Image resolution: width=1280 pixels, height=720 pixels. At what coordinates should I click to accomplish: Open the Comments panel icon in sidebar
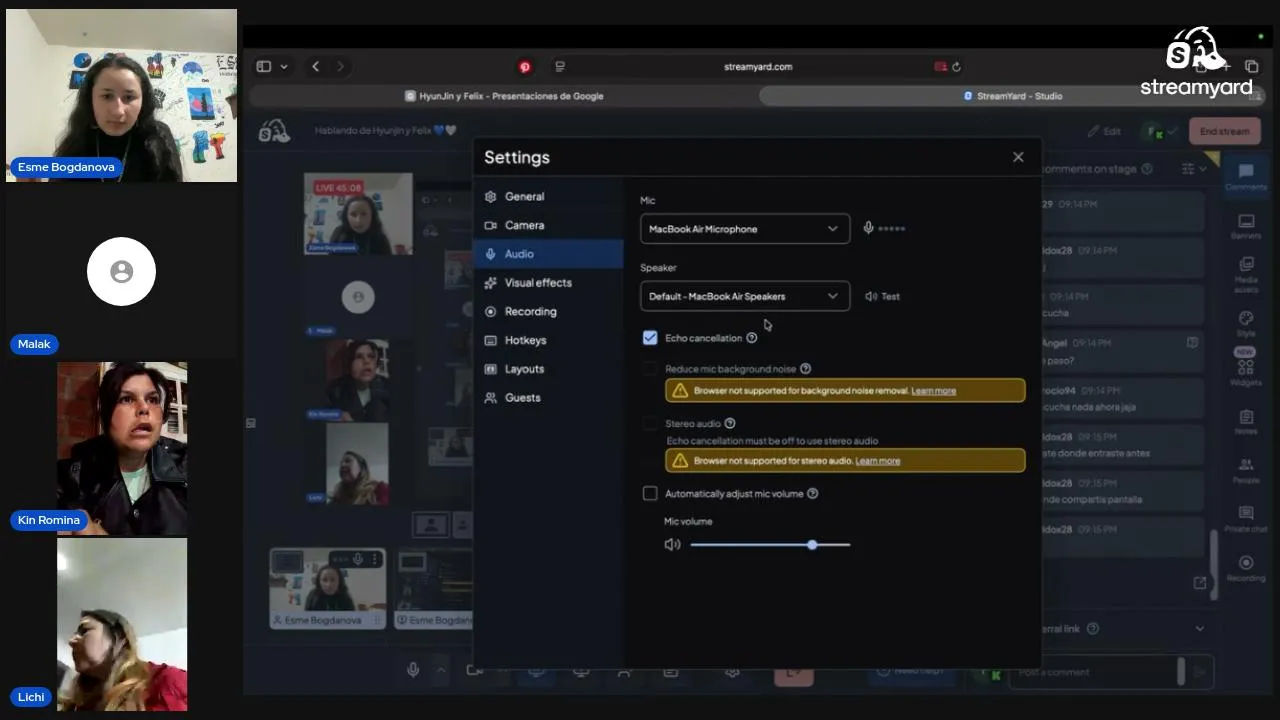coord(1246,177)
